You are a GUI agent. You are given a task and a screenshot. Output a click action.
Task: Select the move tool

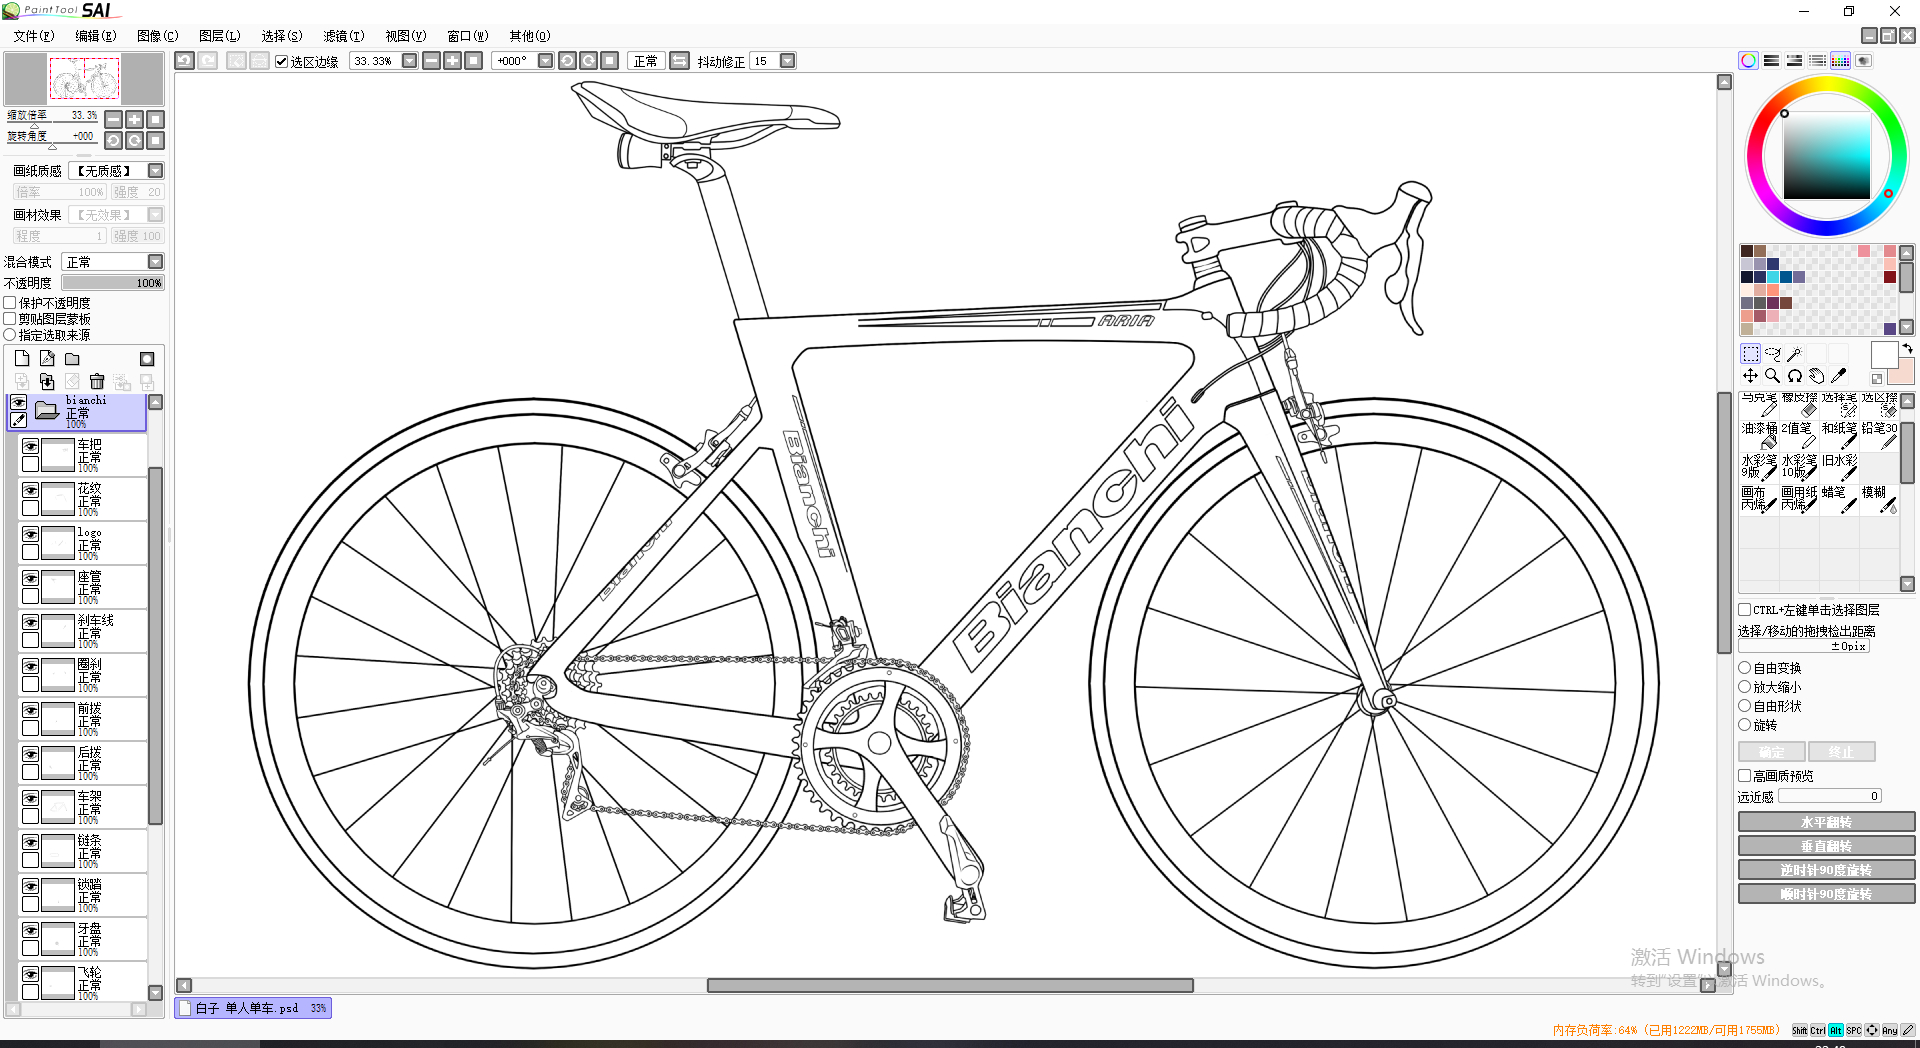pyautogui.click(x=1750, y=376)
